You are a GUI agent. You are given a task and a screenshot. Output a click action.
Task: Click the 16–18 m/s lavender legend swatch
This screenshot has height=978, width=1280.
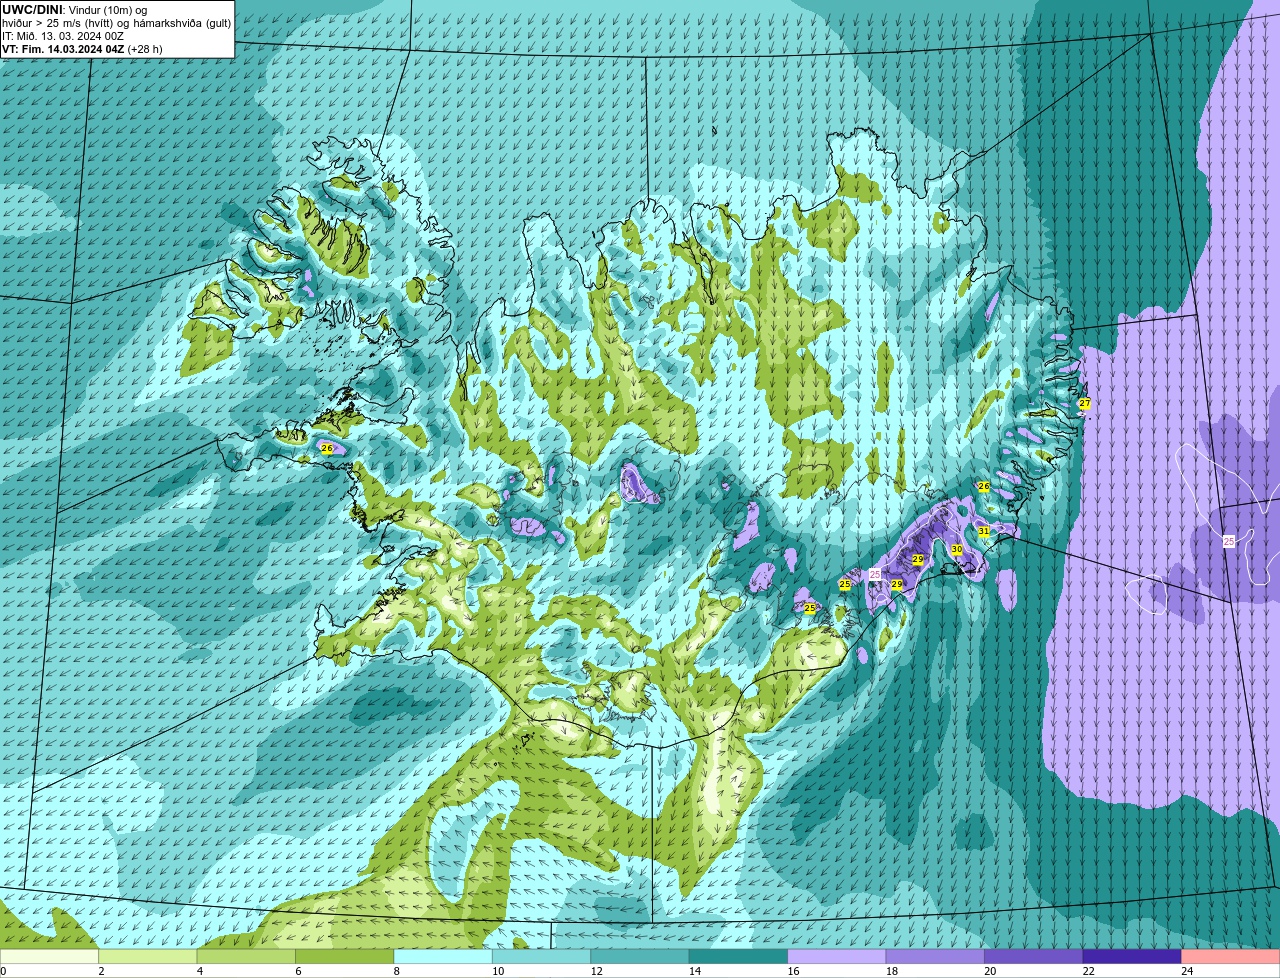(837, 956)
